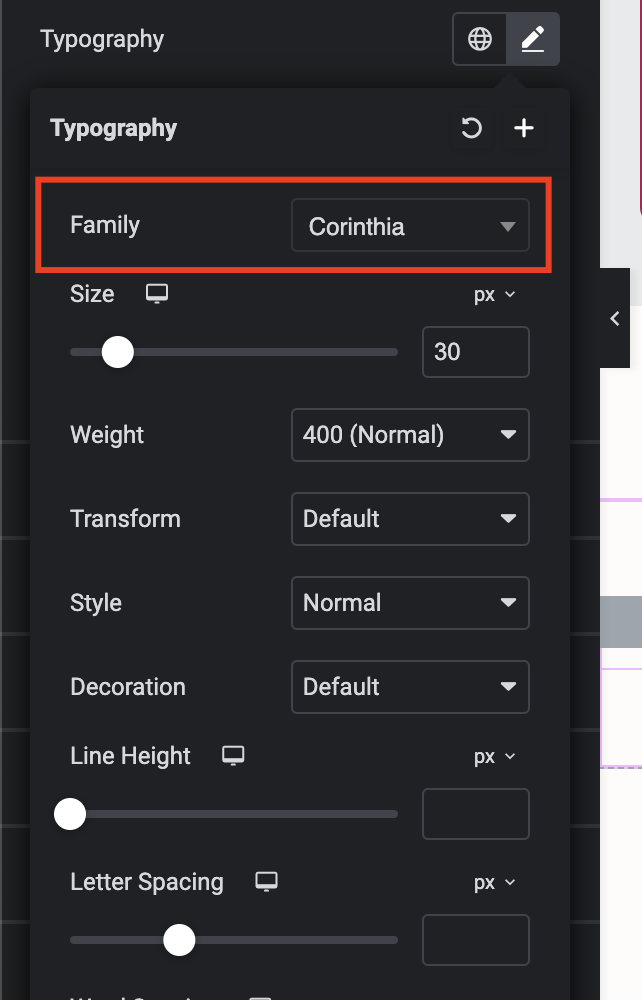Click the Size slider handle
The image size is (642, 1000).
(118, 352)
